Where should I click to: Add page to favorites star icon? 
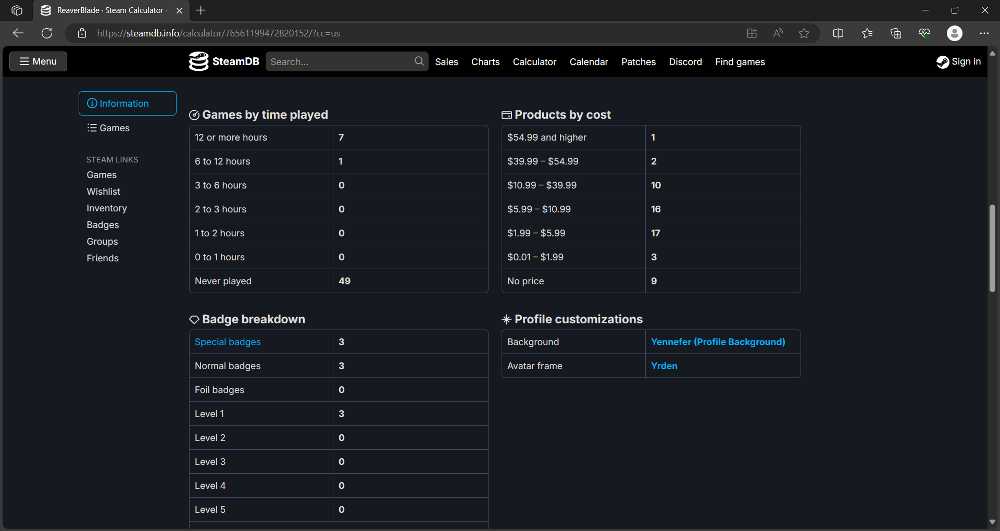804,33
